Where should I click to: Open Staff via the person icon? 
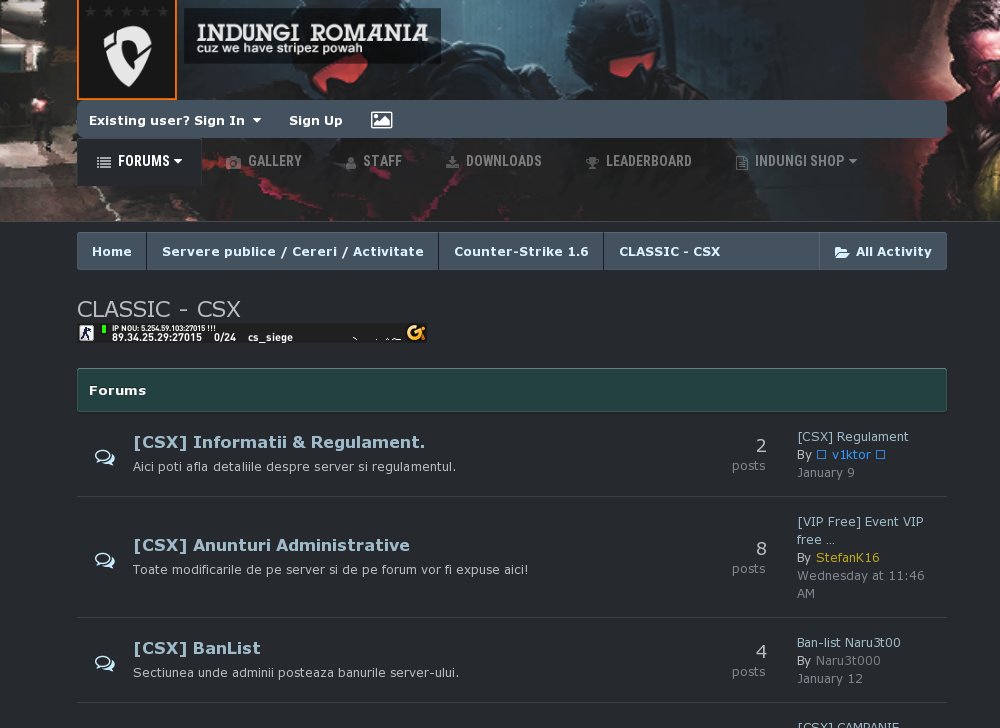351,162
